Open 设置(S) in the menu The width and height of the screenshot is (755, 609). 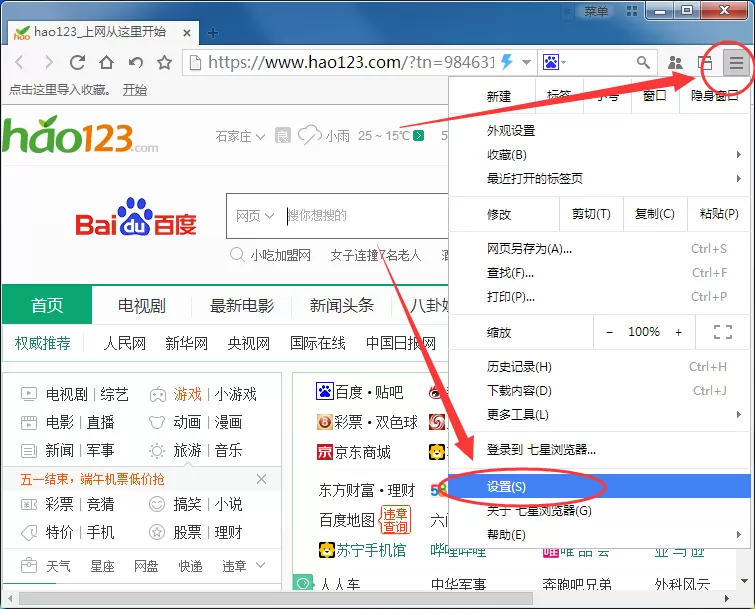tap(599, 486)
